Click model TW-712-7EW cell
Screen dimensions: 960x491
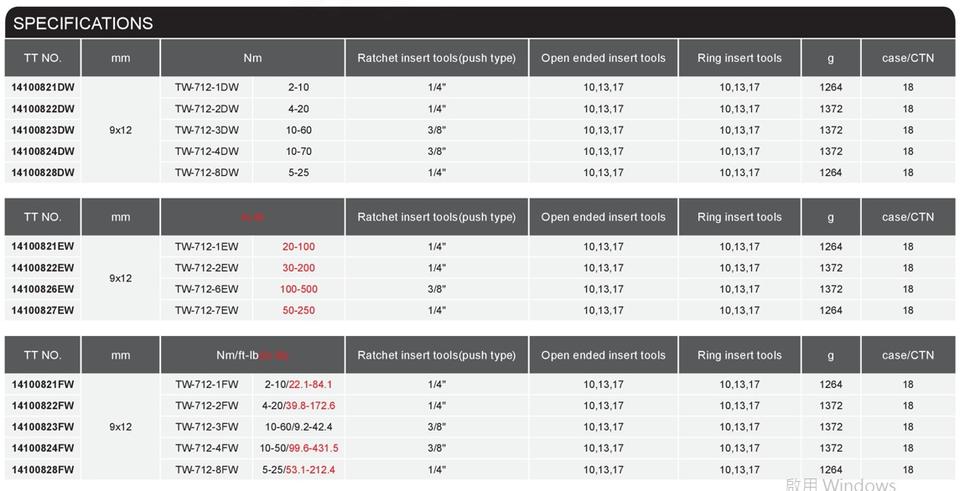click(x=207, y=311)
